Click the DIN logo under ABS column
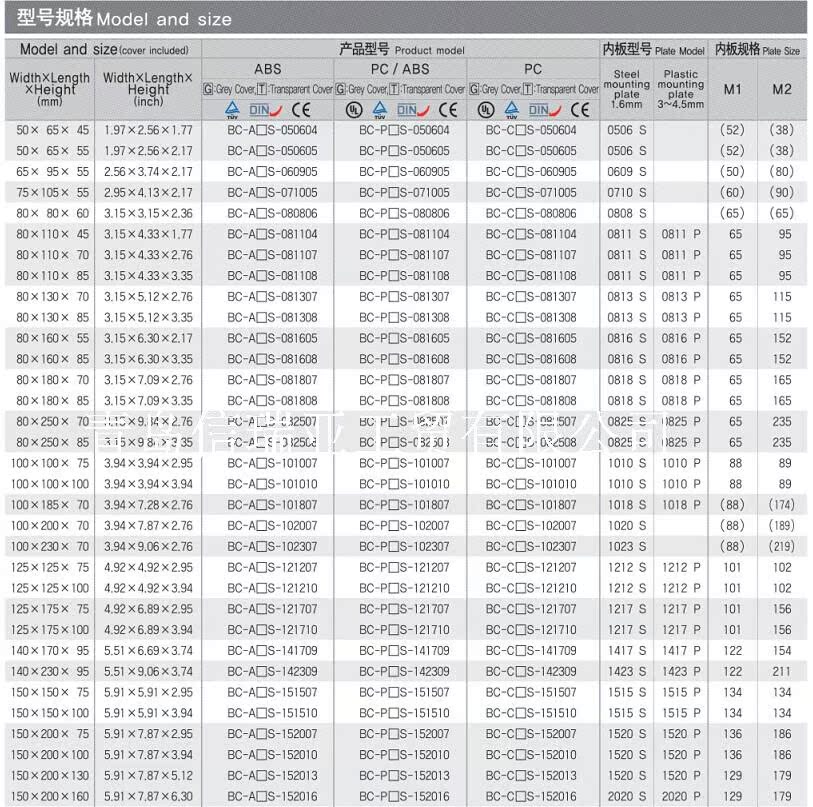Viewport: 813px width, 807px height. pos(265,110)
